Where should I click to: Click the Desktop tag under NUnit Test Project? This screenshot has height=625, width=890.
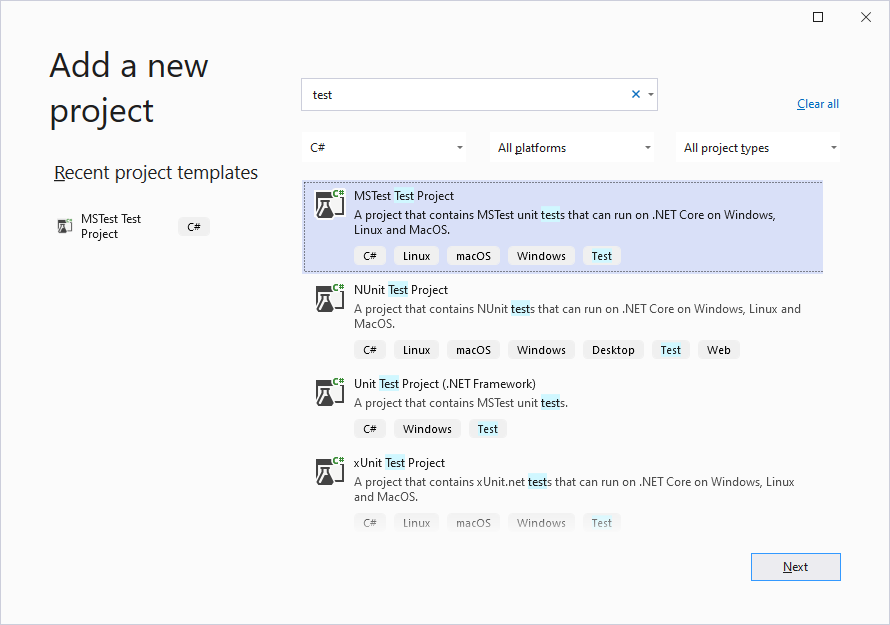[x=613, y=349]
